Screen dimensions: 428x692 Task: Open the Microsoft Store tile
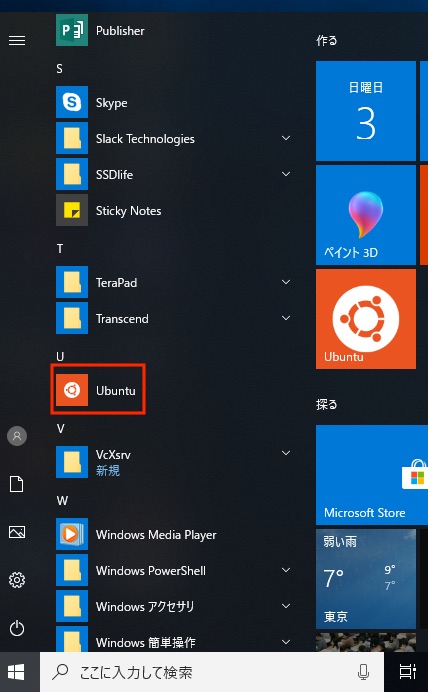point(372,475)
